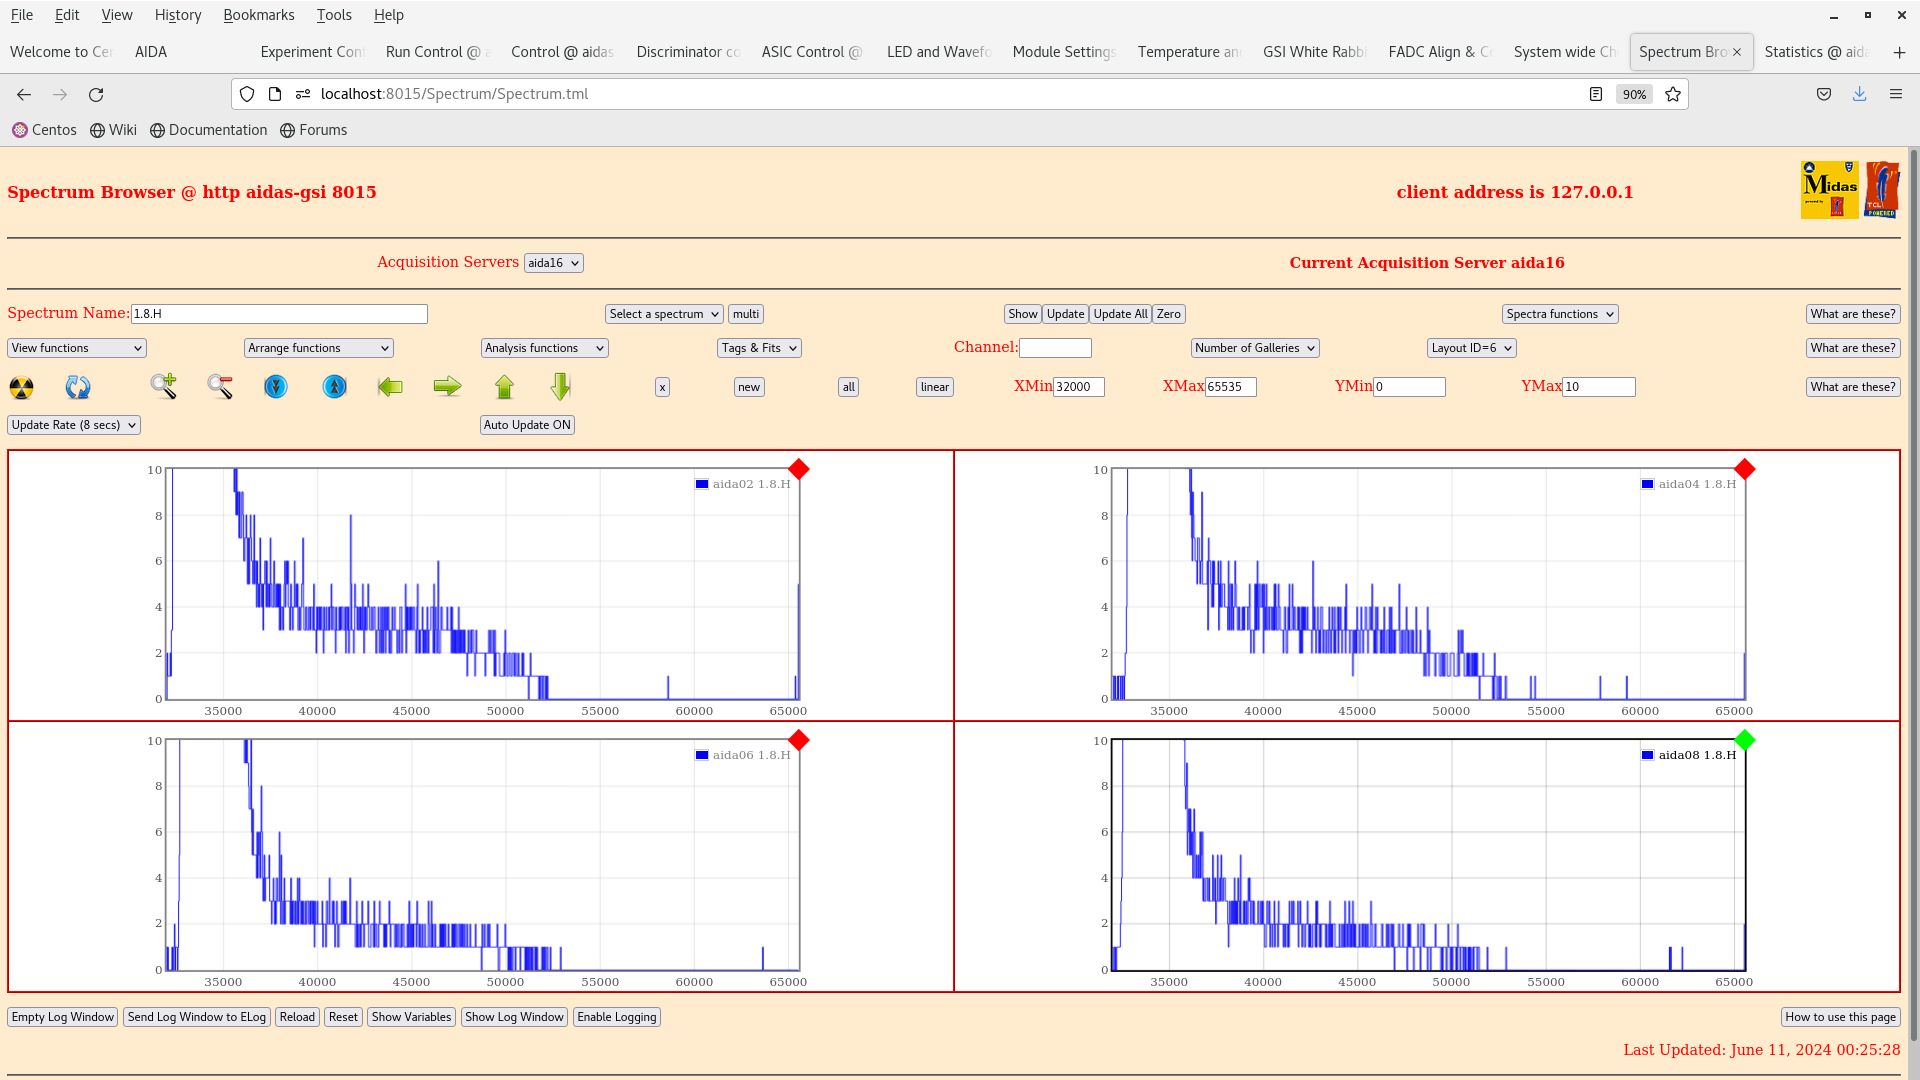Open the Acquisition Servers aida16 dropdown
Image resolution: width=1920 pixels, height=1080 pixels.
pyautogui.click(x=553, y=263)
